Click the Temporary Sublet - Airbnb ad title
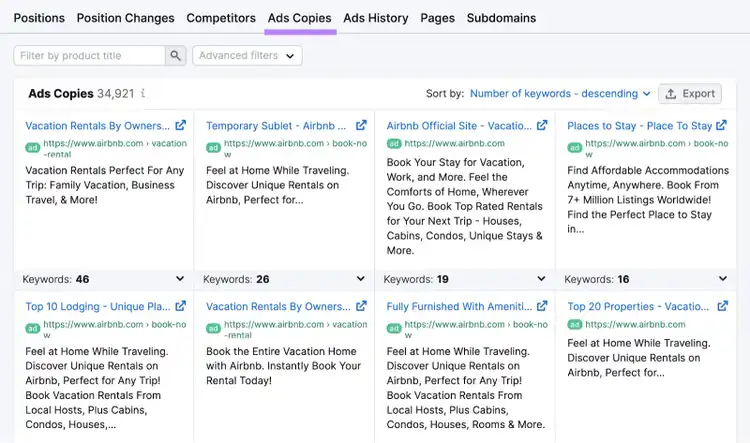Image resolution: width=750 pixels, height=443 pixels. (276, 126)
